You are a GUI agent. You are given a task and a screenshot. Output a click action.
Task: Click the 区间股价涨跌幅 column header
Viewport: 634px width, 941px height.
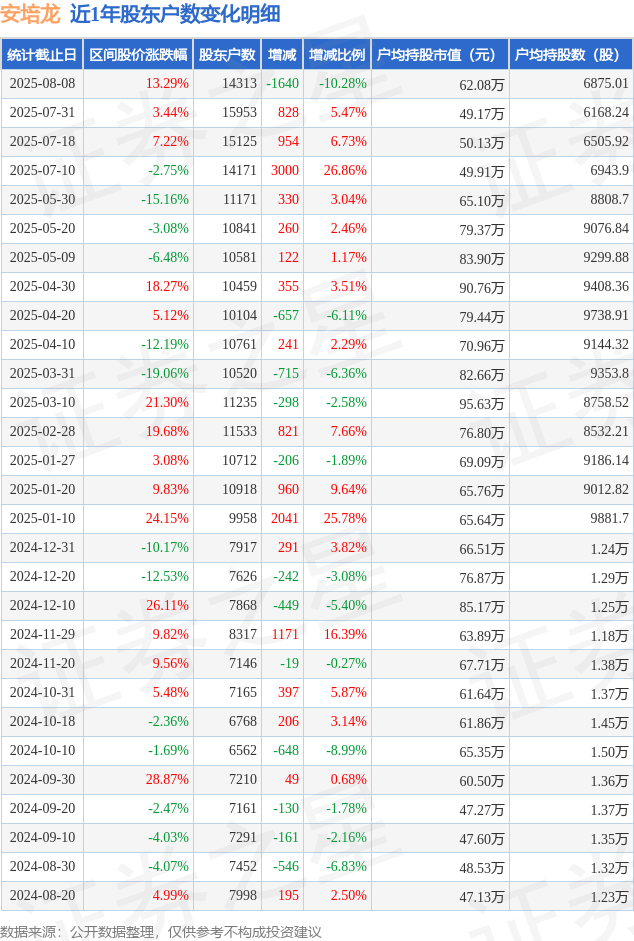point(138,55)
